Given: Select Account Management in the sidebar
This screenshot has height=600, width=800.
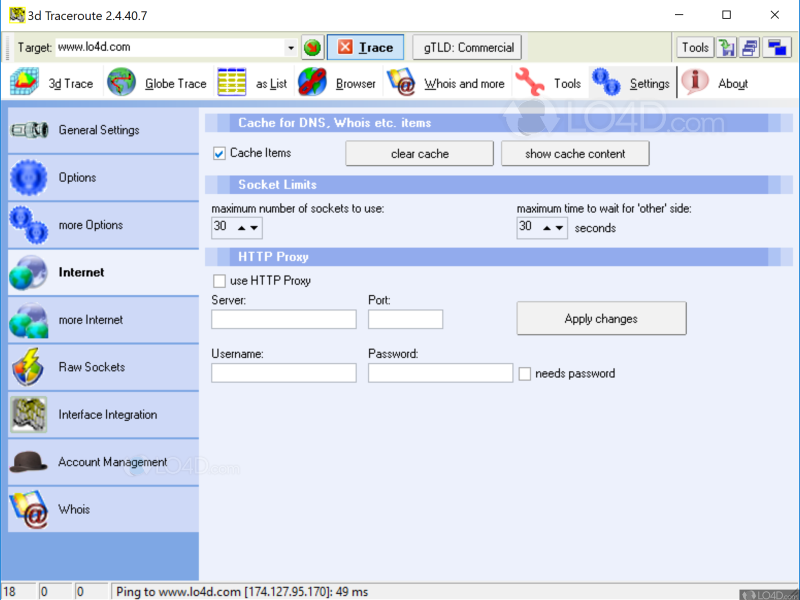Looking at the screenshot, I should (104, 462).
